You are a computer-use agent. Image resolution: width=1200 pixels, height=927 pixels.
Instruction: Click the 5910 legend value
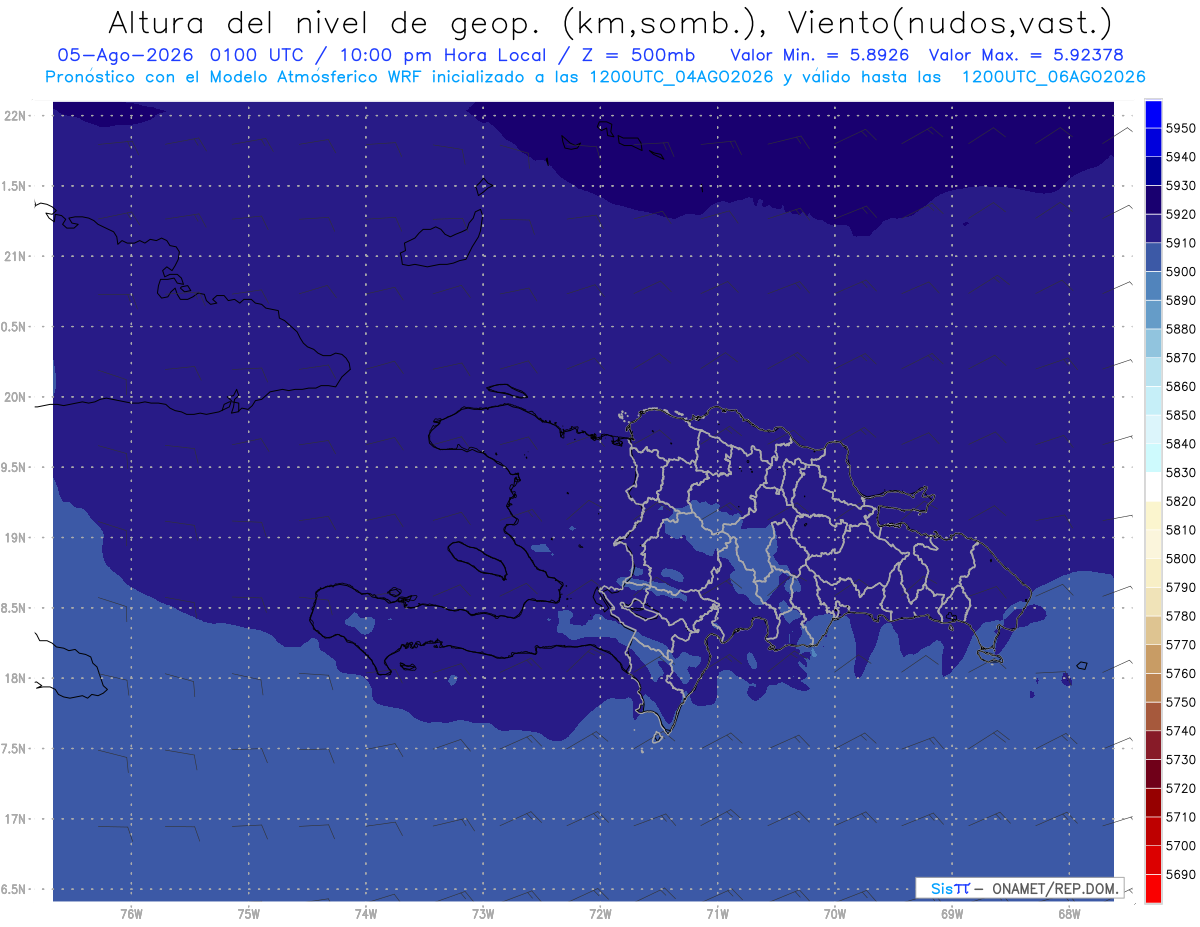click(1180, 243)
